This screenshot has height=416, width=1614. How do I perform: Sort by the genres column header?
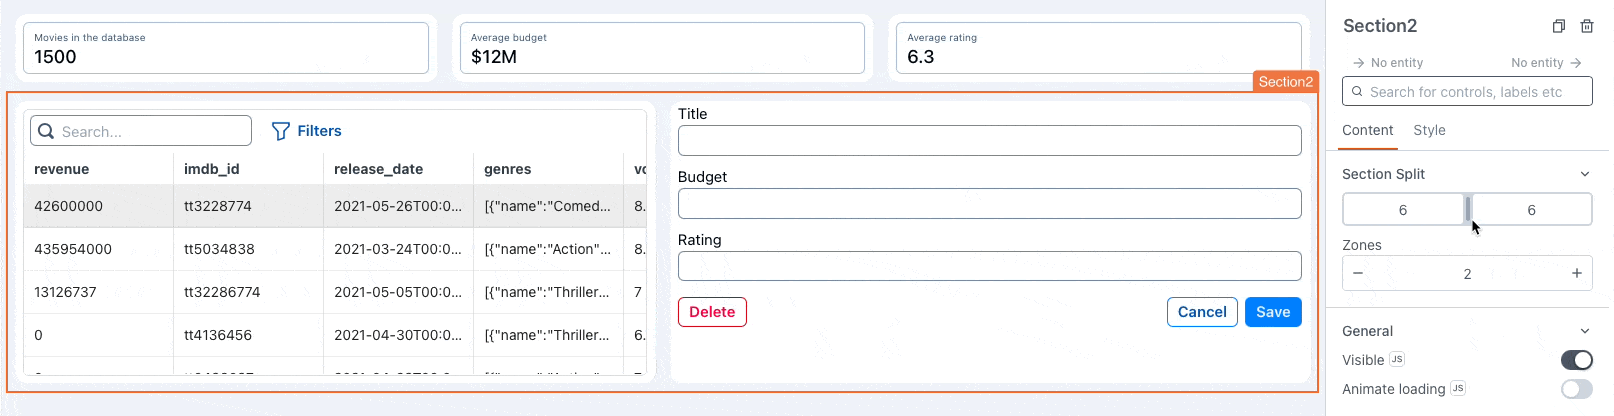click(507, 169)
